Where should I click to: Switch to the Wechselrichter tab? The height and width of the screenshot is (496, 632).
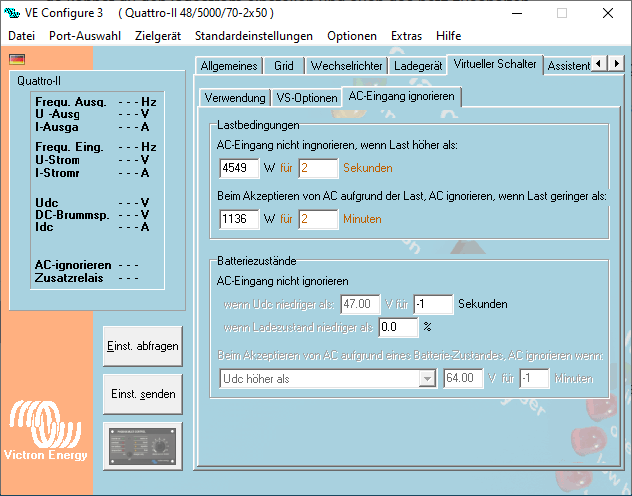pyautogui.click(x=347, y=66)
